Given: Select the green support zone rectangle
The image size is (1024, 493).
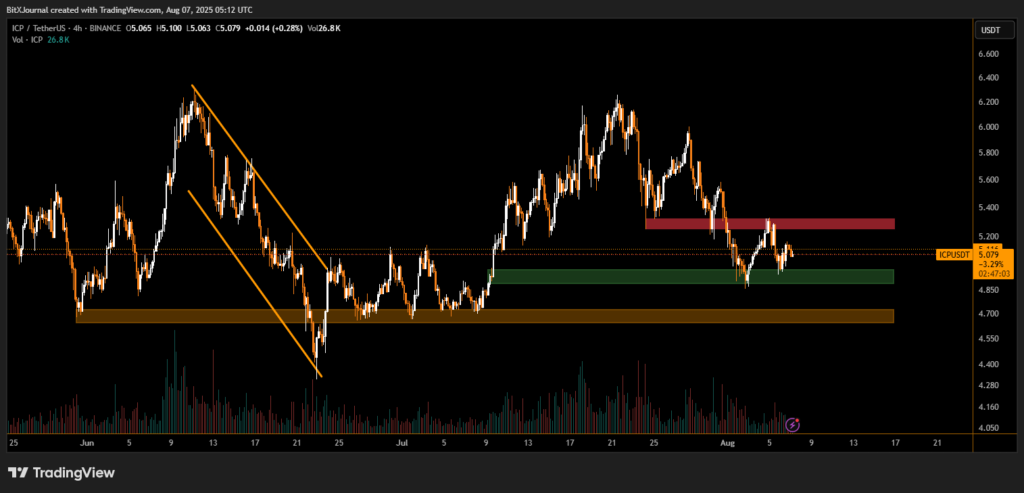Looking at the screenshot, I should pos(690,276).
